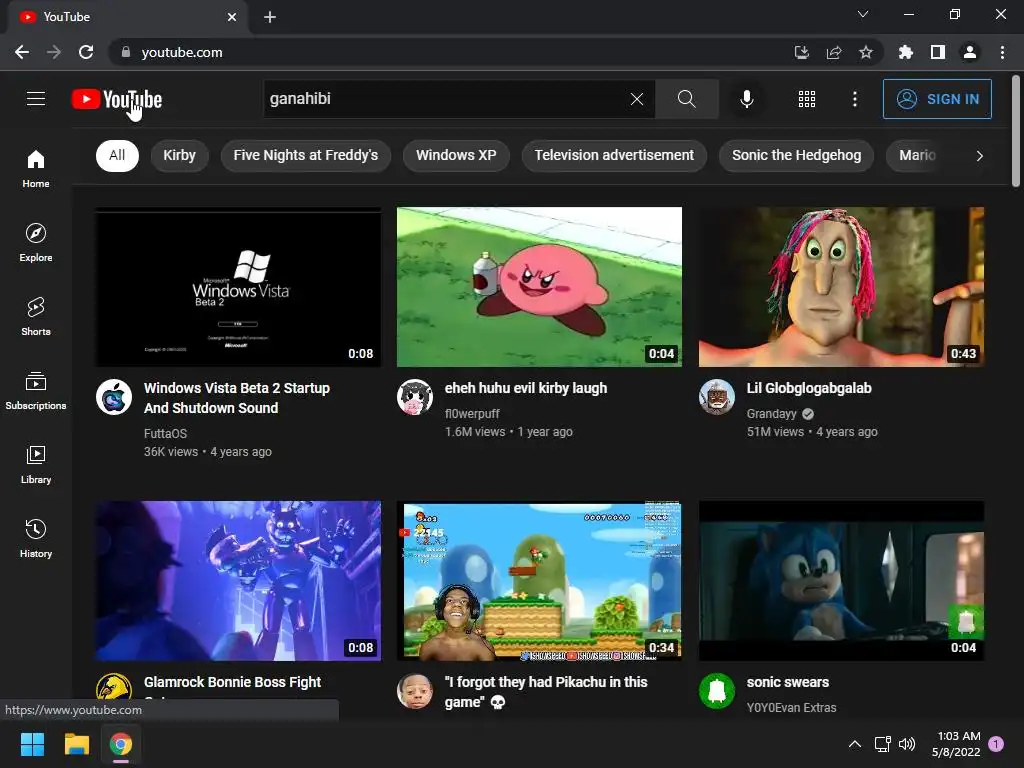Click the Glamrock Bonnie Boss Fight title
Viewport: 1024px width, 768px height.
coord(232,682)
